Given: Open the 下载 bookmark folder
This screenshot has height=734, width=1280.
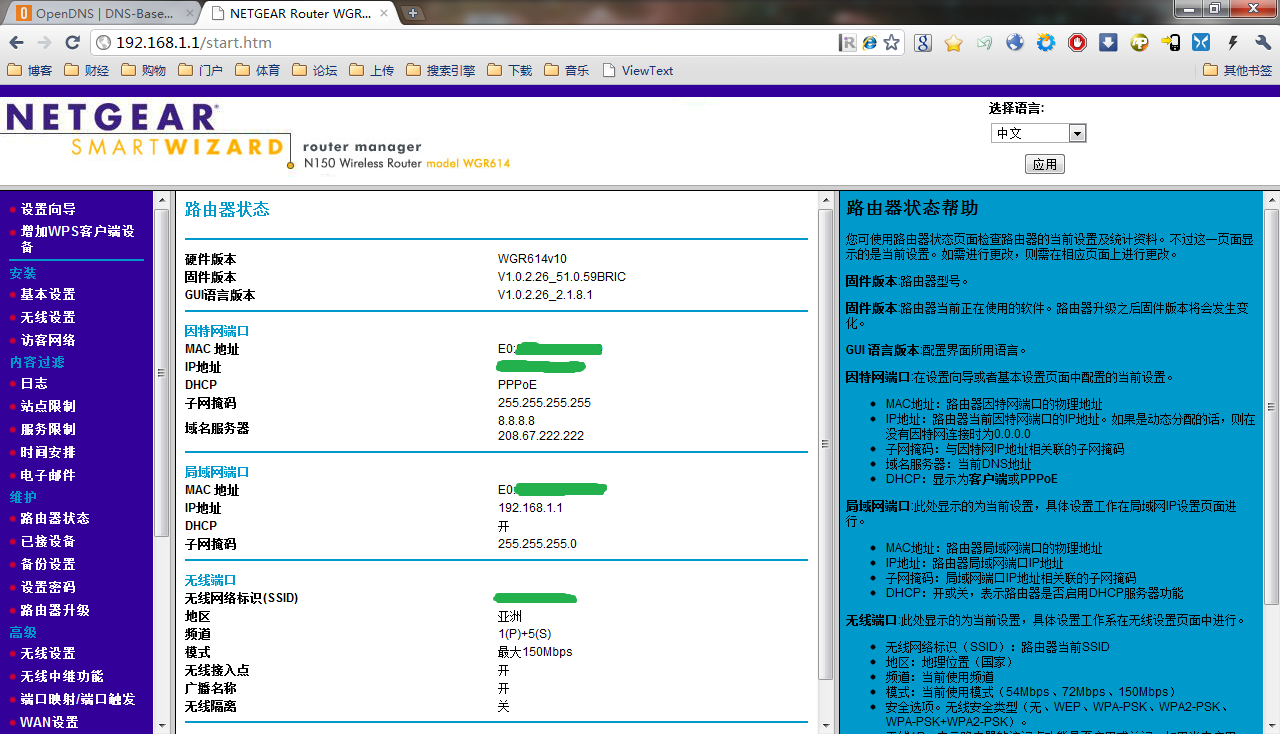Looking at the screenshot, I should 510,71.
